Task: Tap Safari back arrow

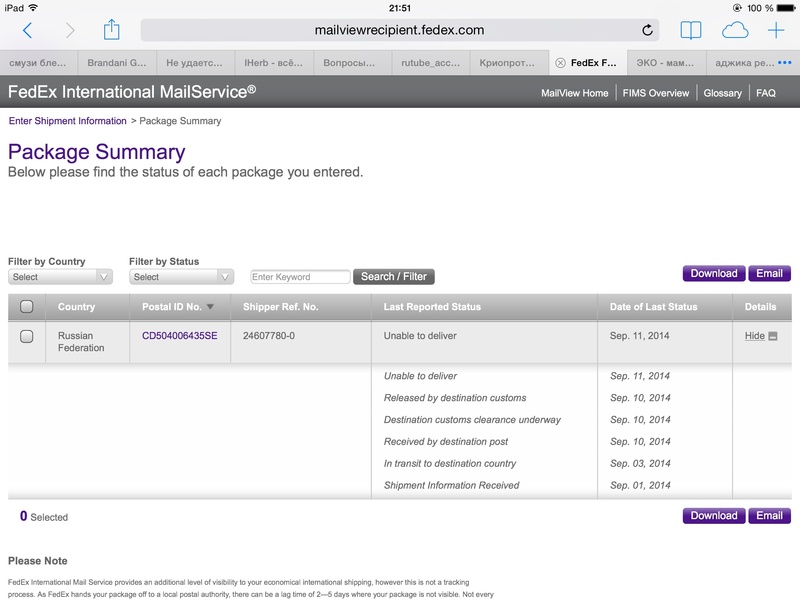Action: 28,30
